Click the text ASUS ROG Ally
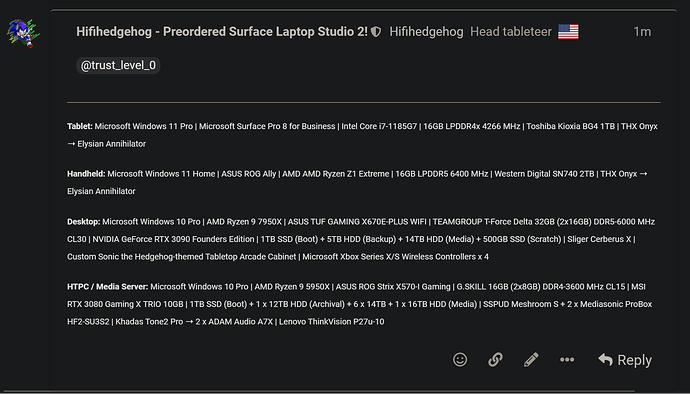 tap(249, 174)
